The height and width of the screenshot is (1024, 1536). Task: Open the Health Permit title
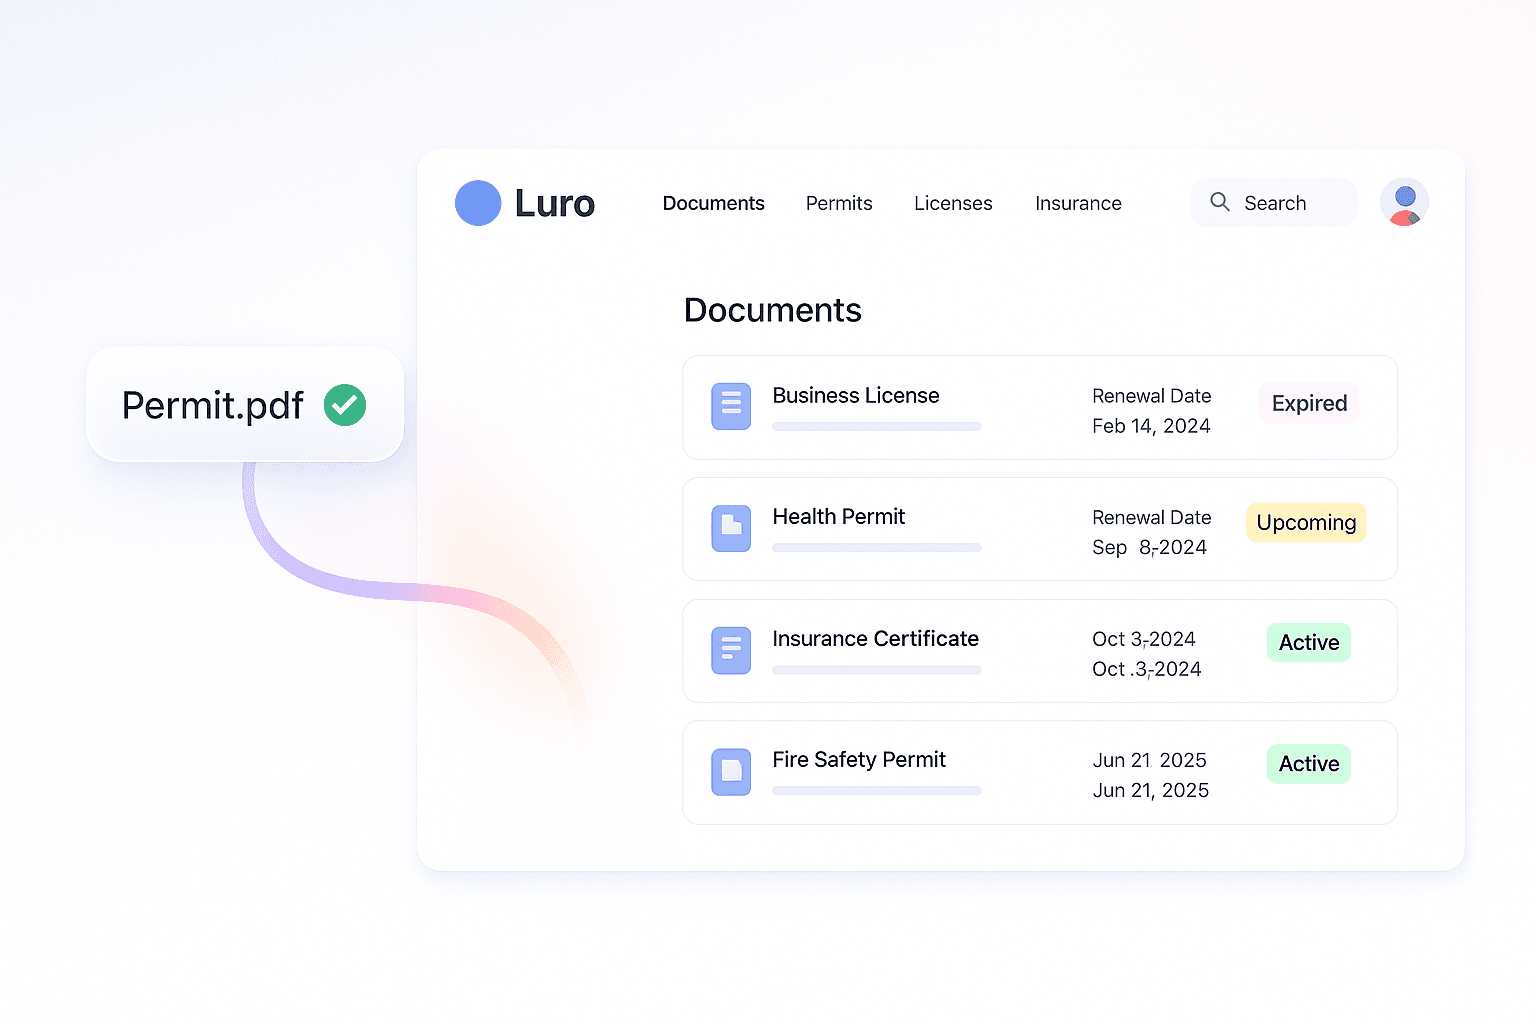(838, 517)
